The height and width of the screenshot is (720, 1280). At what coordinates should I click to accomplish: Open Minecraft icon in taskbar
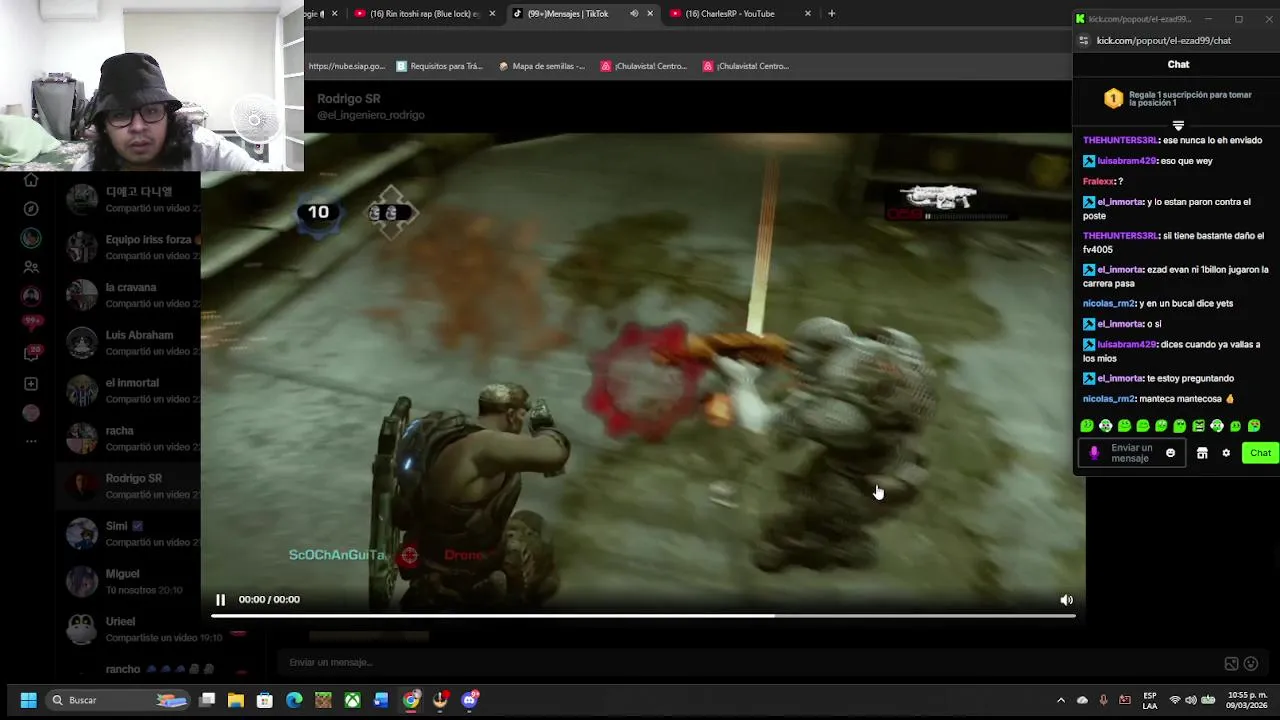point(323,700)
